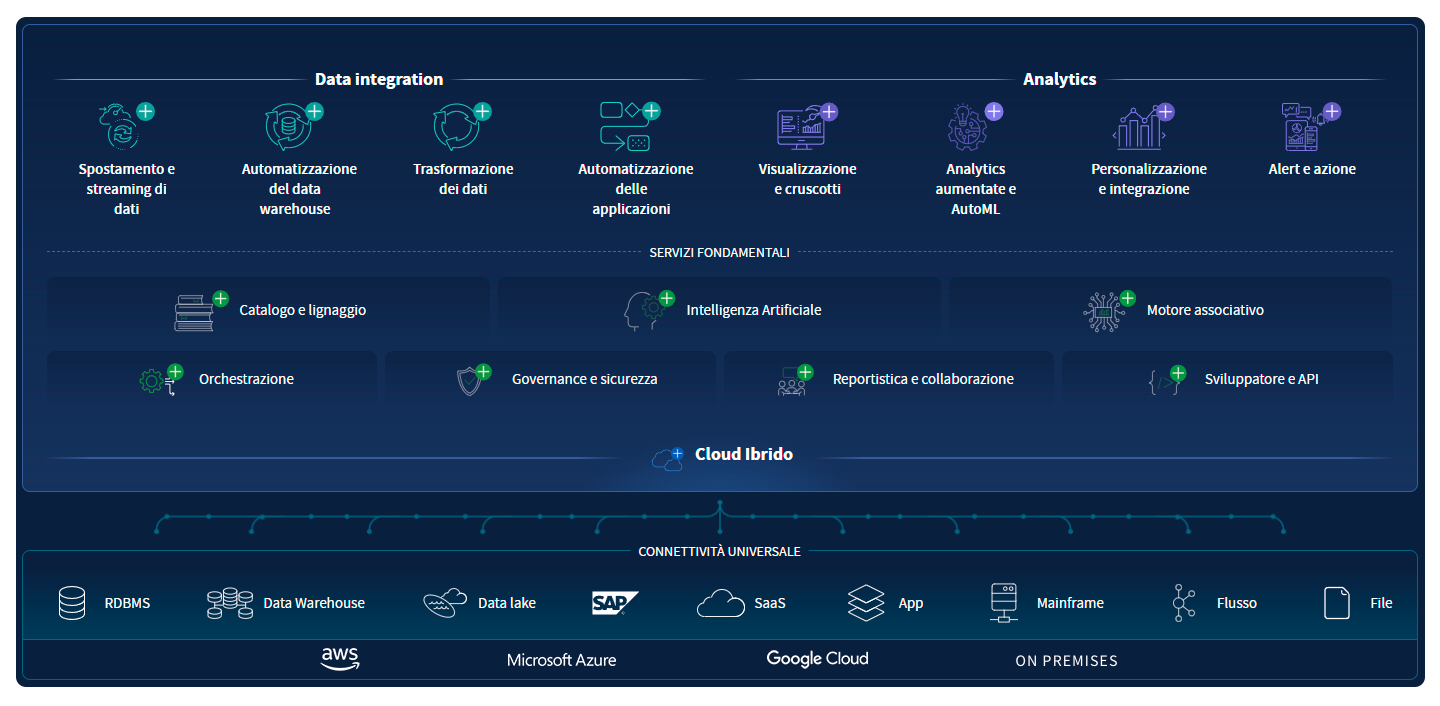This screenshot has width=1440, height=706.
Task: Expand plus badge on Visualizzazione e cruscotti
Action: point(829,111)
